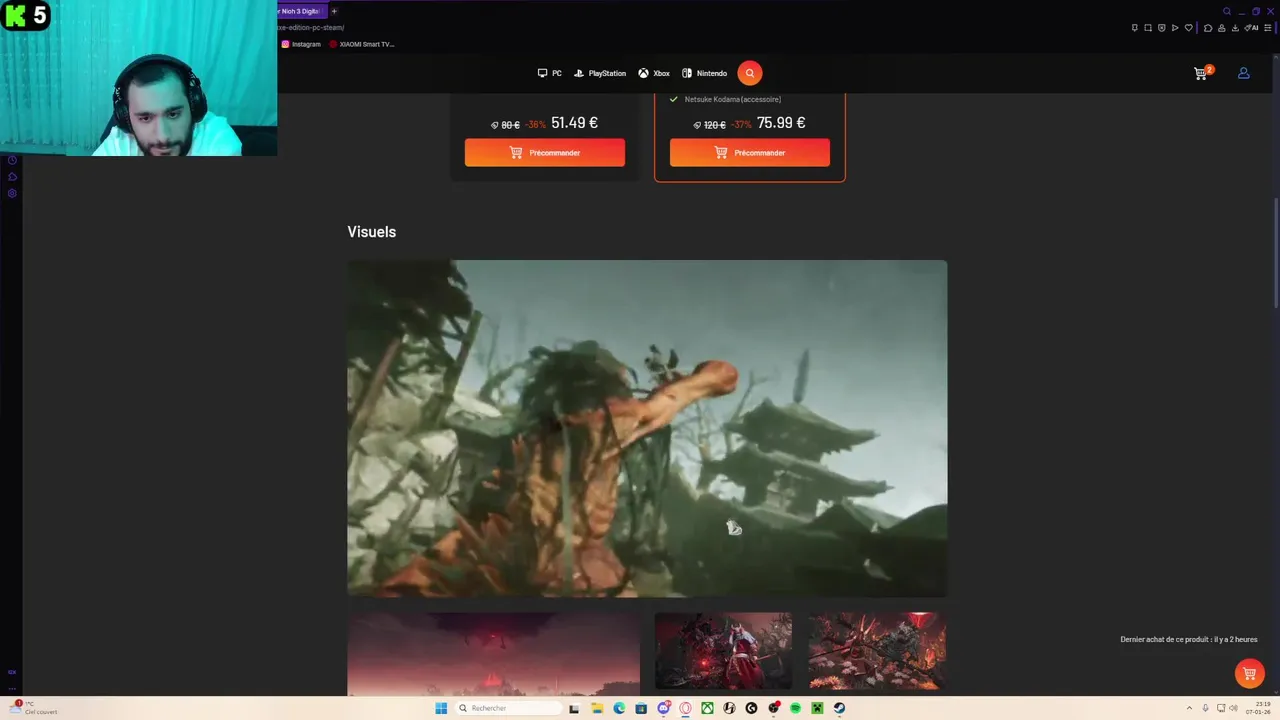1280x720 pixels.
Task: Open Discord from the taskbar
Action: (664, 708)
